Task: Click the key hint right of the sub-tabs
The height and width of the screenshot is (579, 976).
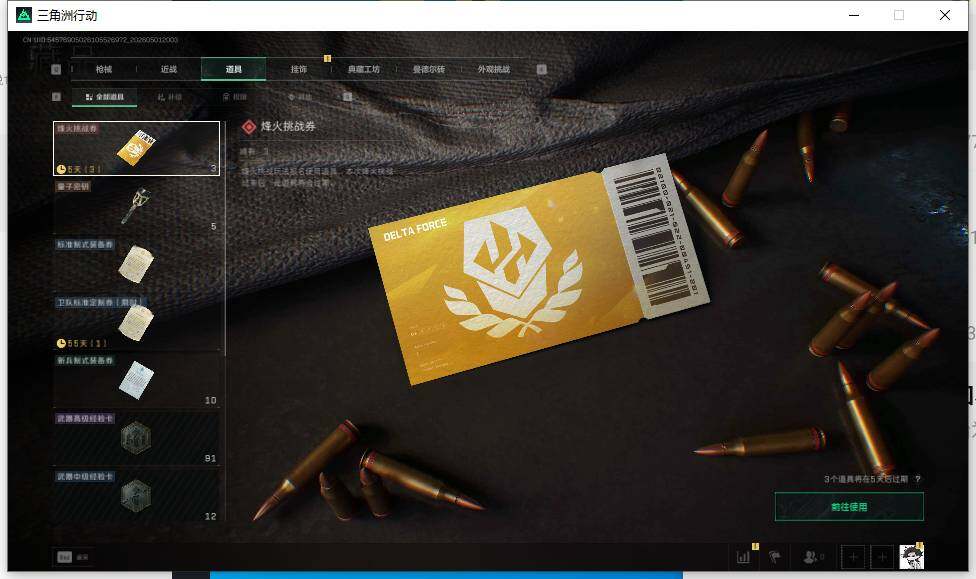Action: click(348, 96)
